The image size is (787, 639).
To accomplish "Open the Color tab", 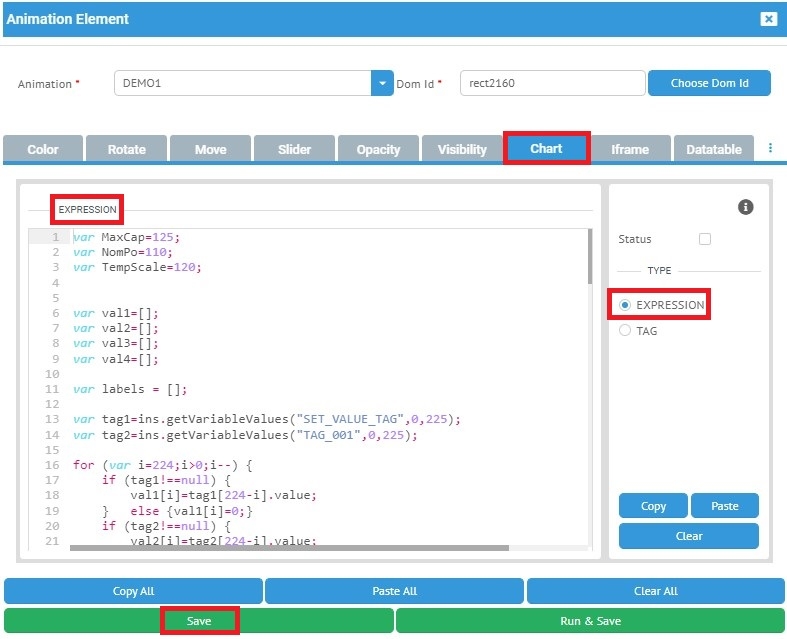I will [43, 149].
